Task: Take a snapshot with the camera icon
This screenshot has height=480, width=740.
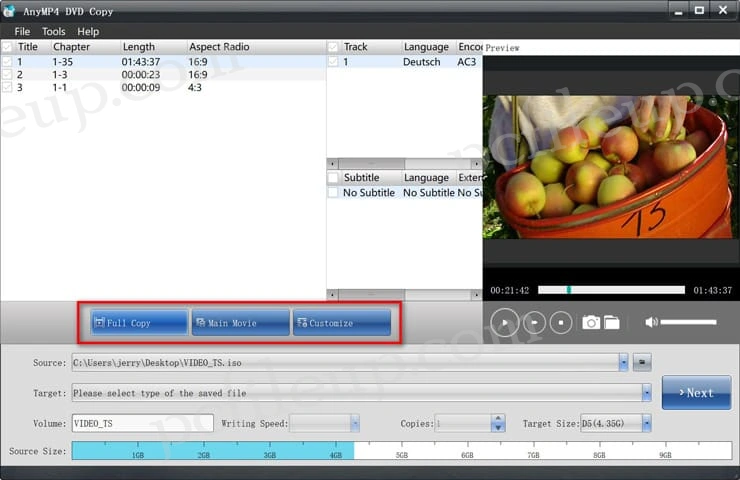Action: 591,322
